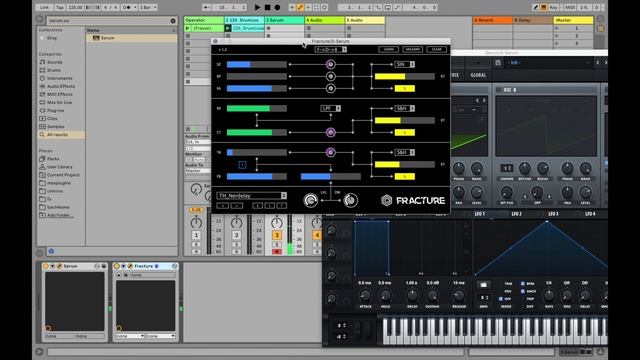
Task: Select the A Reverb return track header
Action: tap(493, 20)
